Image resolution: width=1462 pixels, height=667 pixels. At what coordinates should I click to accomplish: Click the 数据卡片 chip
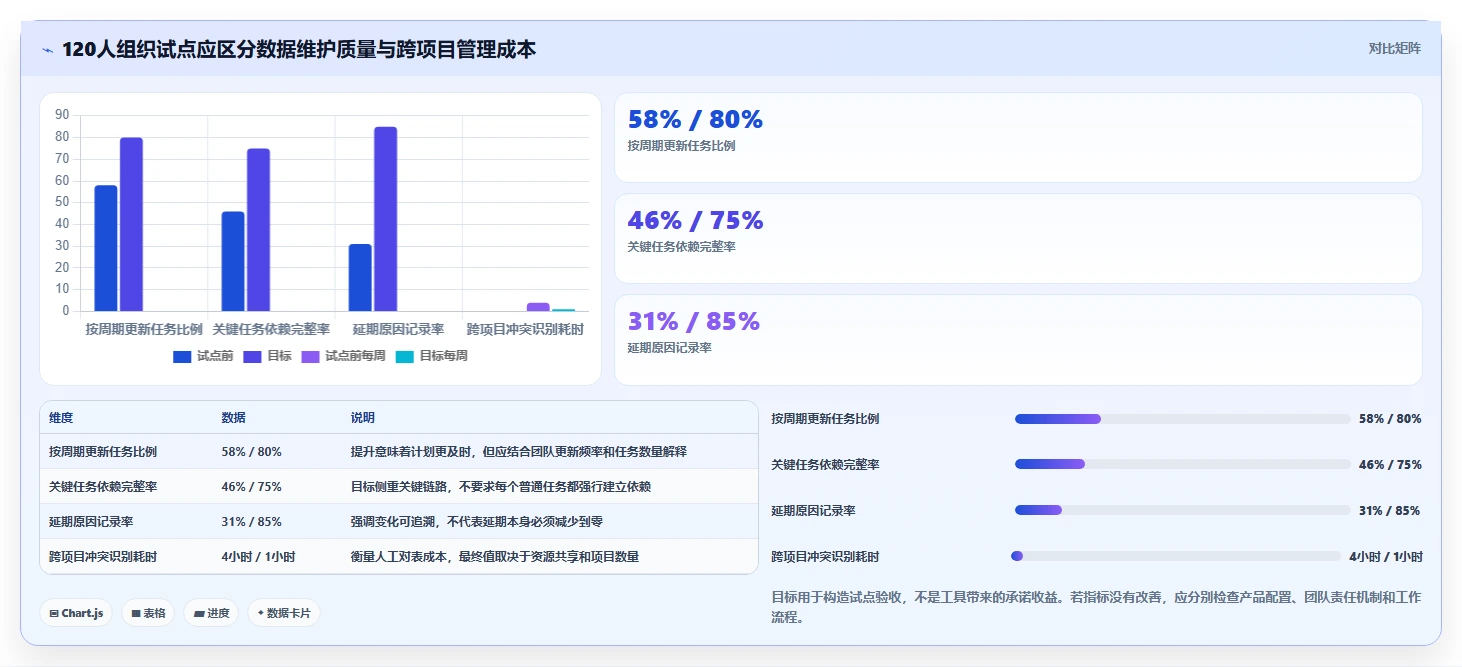[284, 613]
